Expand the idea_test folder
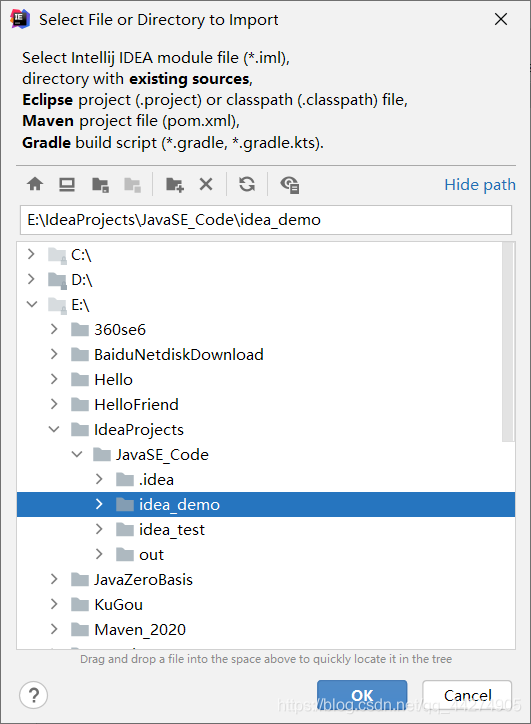The width and height of the screenshot is (531, 724). coord(99,529)
